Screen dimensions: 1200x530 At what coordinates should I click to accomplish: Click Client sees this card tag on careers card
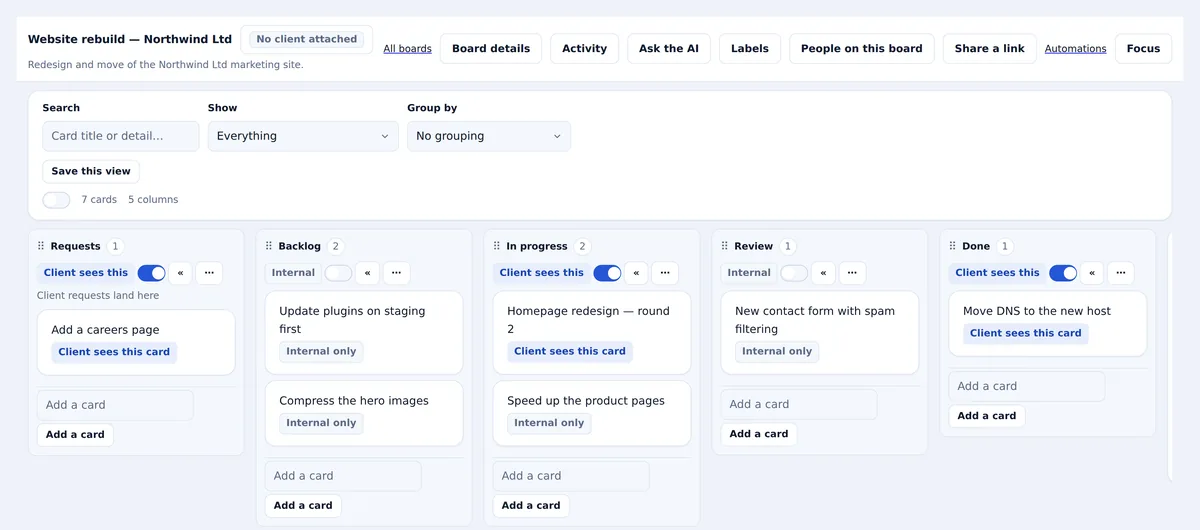pyautogui.click(x=114, y=352)
